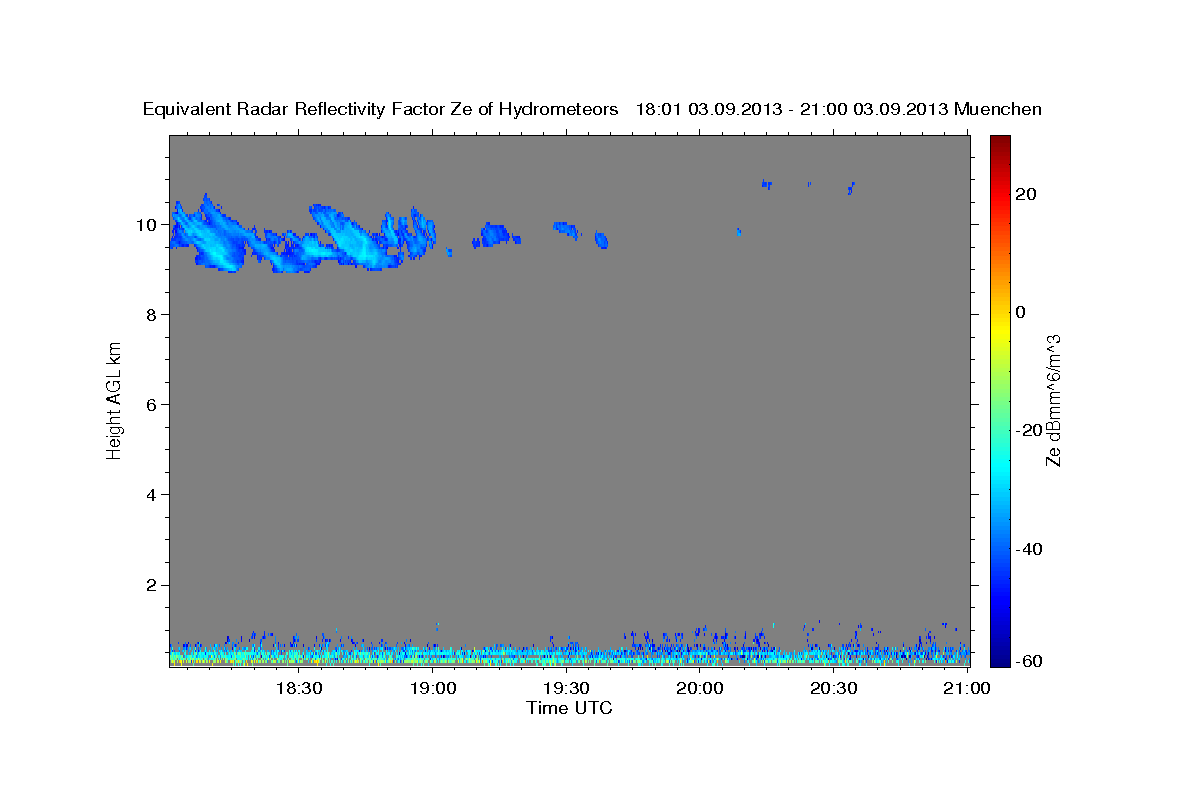Screen dimensions: 1200x800
Task: Click the height tick label 6
Action: tap(153, 405)
